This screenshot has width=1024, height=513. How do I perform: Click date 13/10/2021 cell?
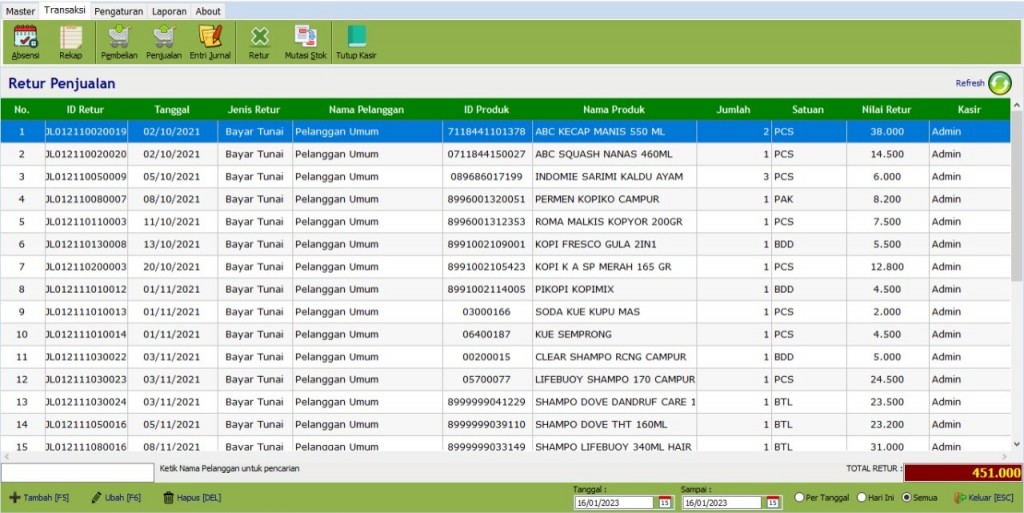click(x=172, y=244)
